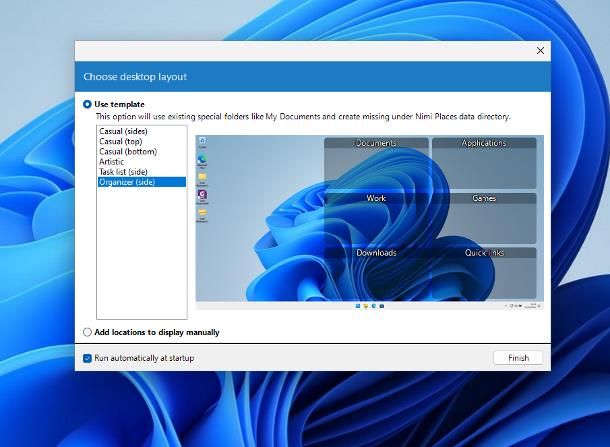Select Organizer (side) in template list
Image resolution: width=610 pixels, height=447 pixels.
tap(142, 182)
